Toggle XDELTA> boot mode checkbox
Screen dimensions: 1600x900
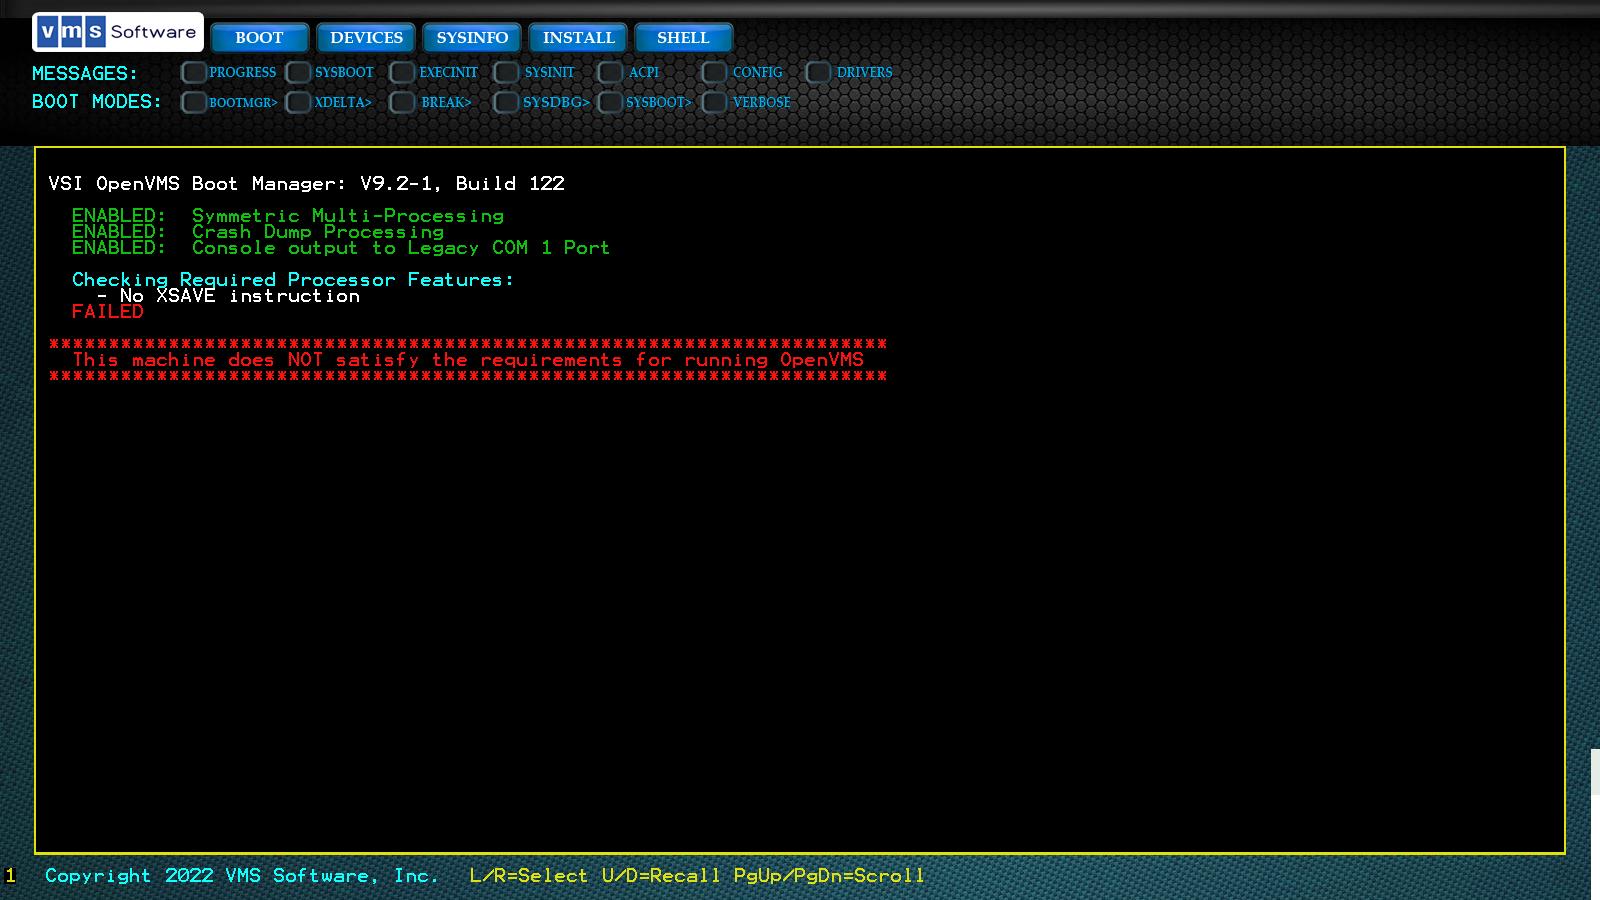click(298, 102)
